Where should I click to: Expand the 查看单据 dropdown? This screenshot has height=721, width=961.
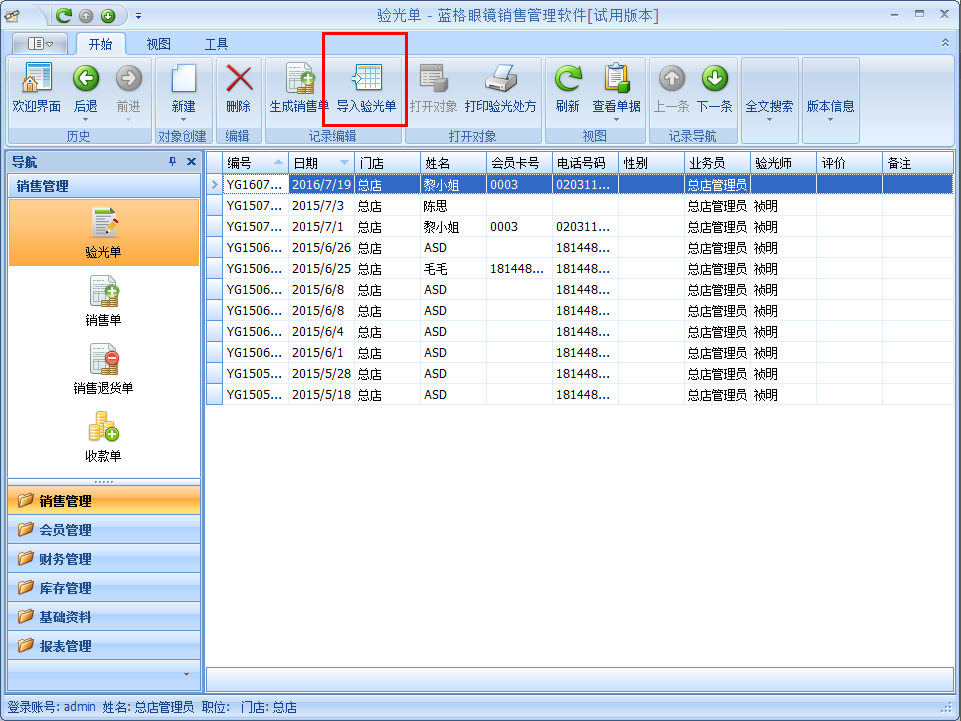pyautogui.click(x=616, y=119)
